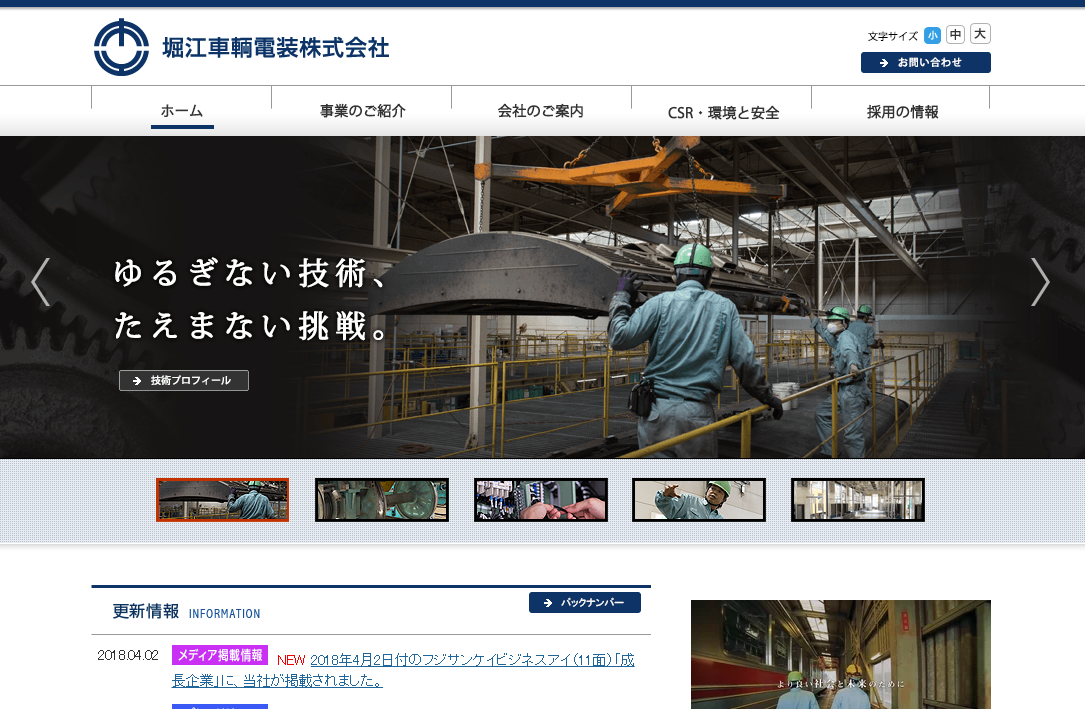This screenshot has width=1085, height=709.
Task: Go to 会社のご案内 page
Action: [x=541, y=111]
